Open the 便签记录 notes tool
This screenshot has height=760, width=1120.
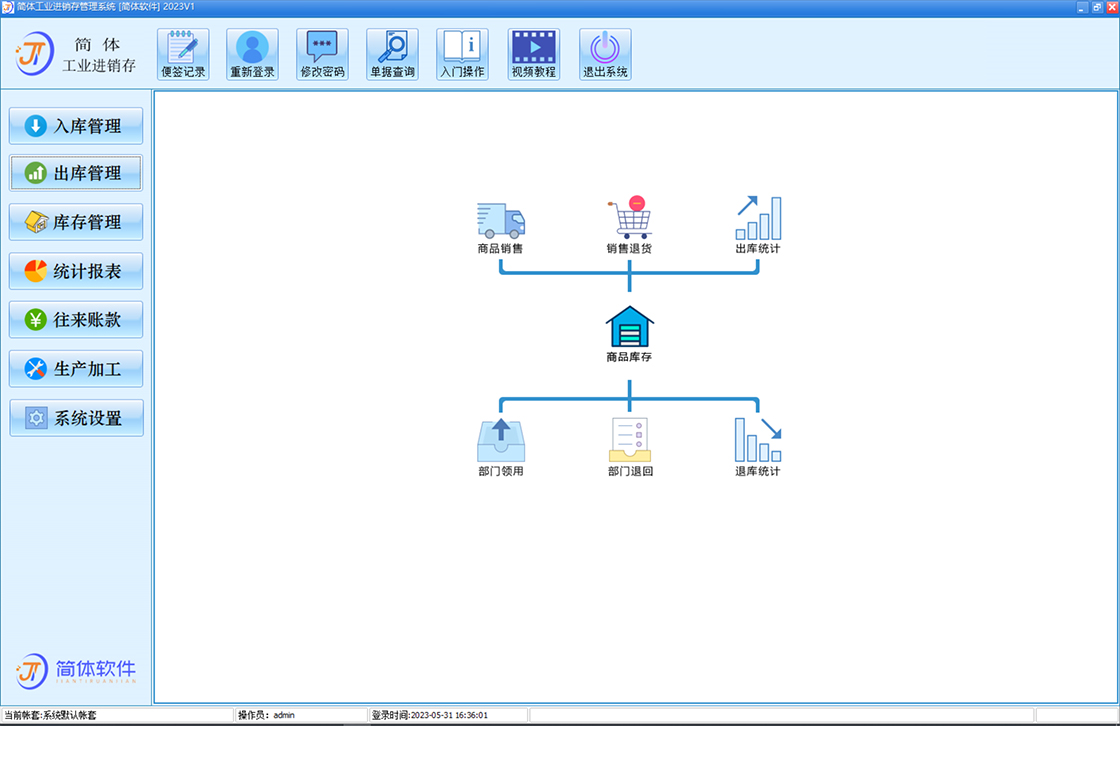click(x=183, y=54)
